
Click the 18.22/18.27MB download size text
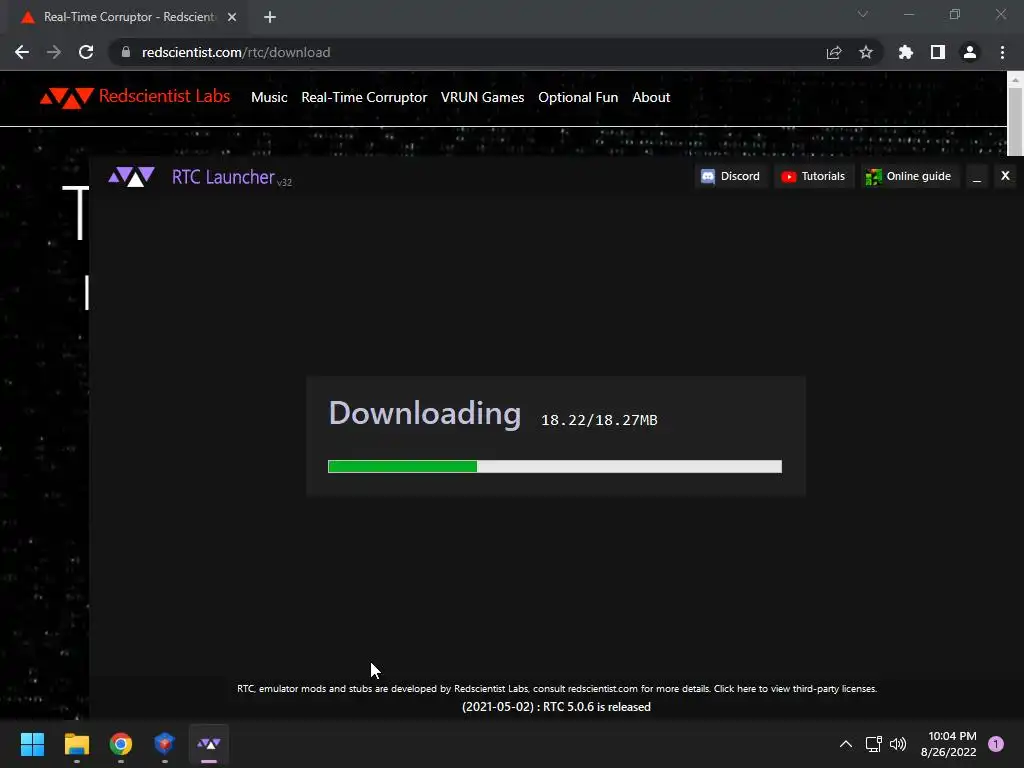599,420
